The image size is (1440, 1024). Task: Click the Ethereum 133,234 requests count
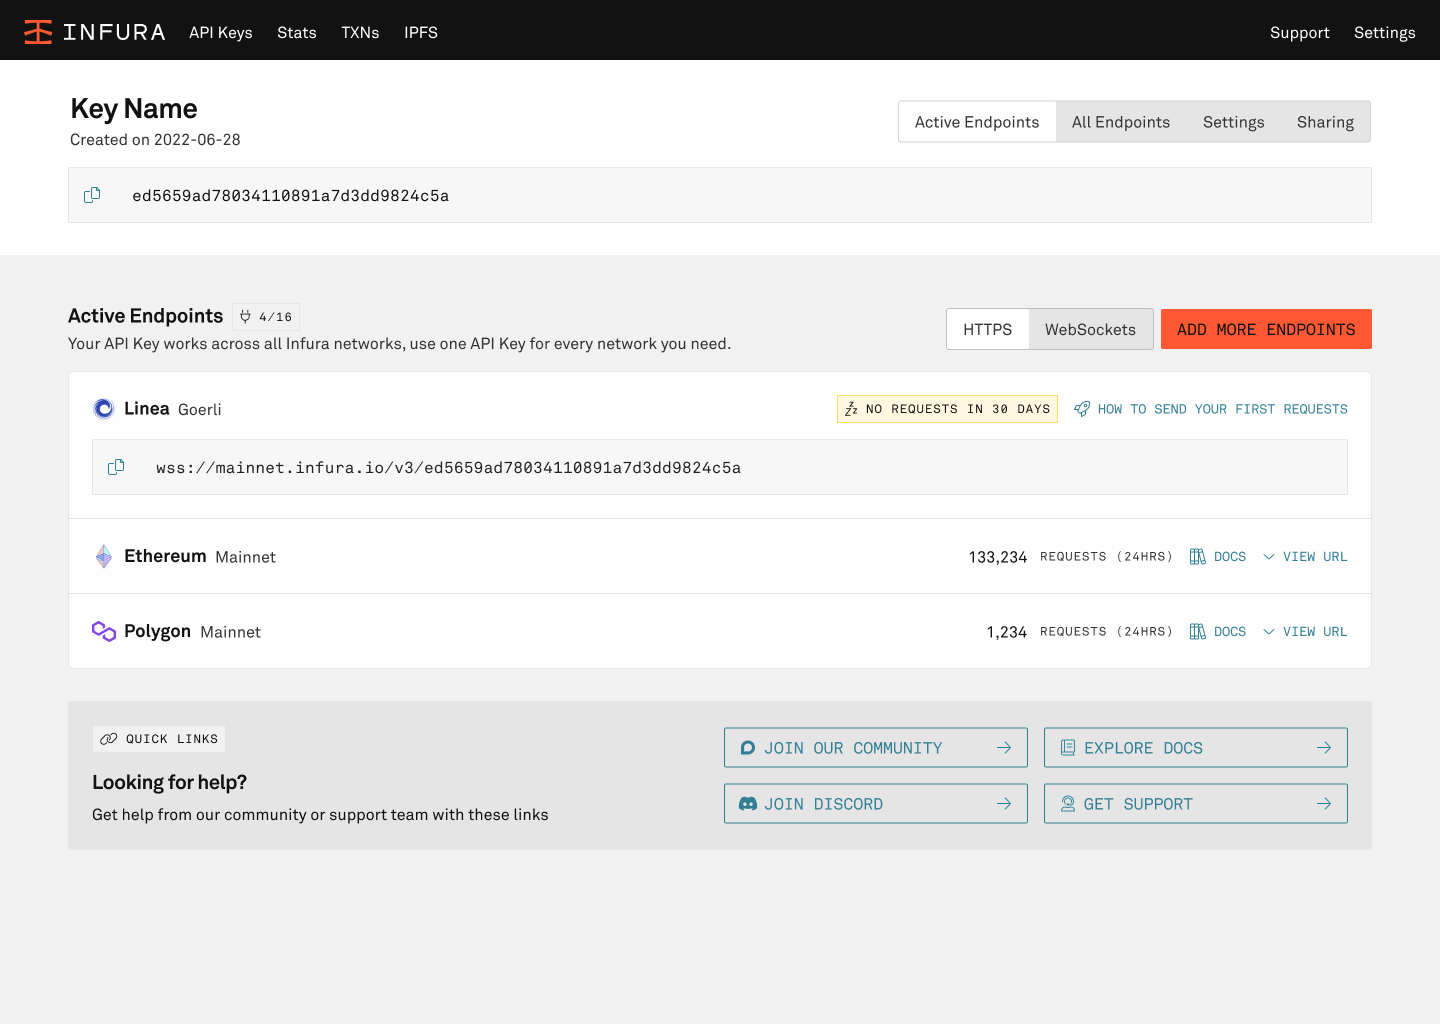pos(998,557)
